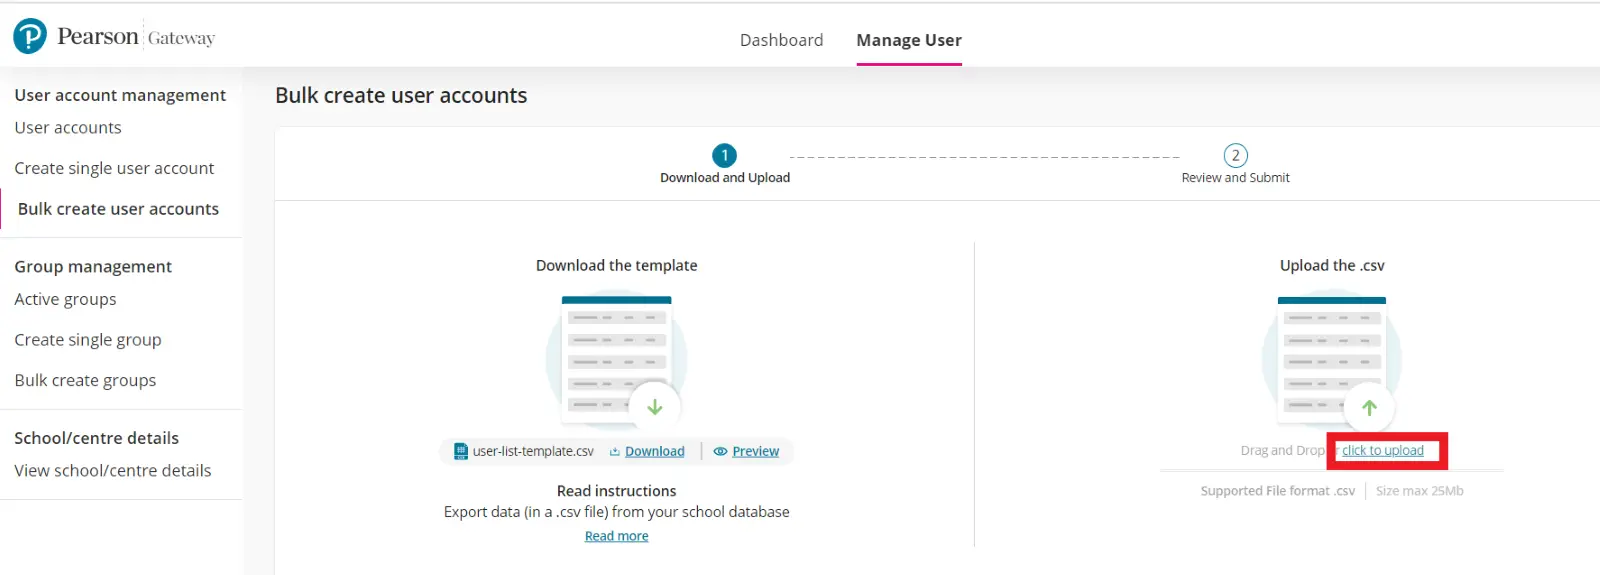
Task: Open the Dashboard tab
Action: pyautogui.click(x=781, y=40)
